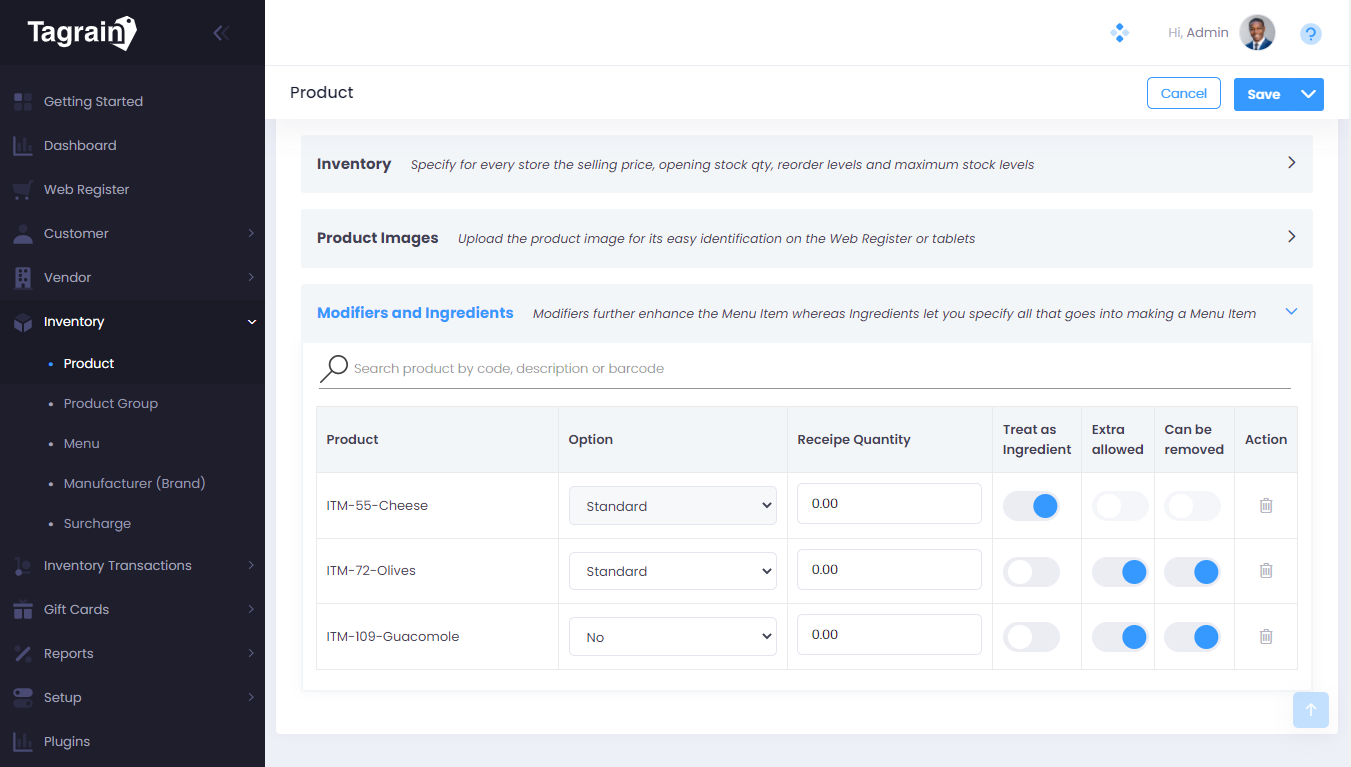Click the scroll-to-top arrow button
The width and height of the screenshot is (1351, 767).
(x=1310, y=710)
